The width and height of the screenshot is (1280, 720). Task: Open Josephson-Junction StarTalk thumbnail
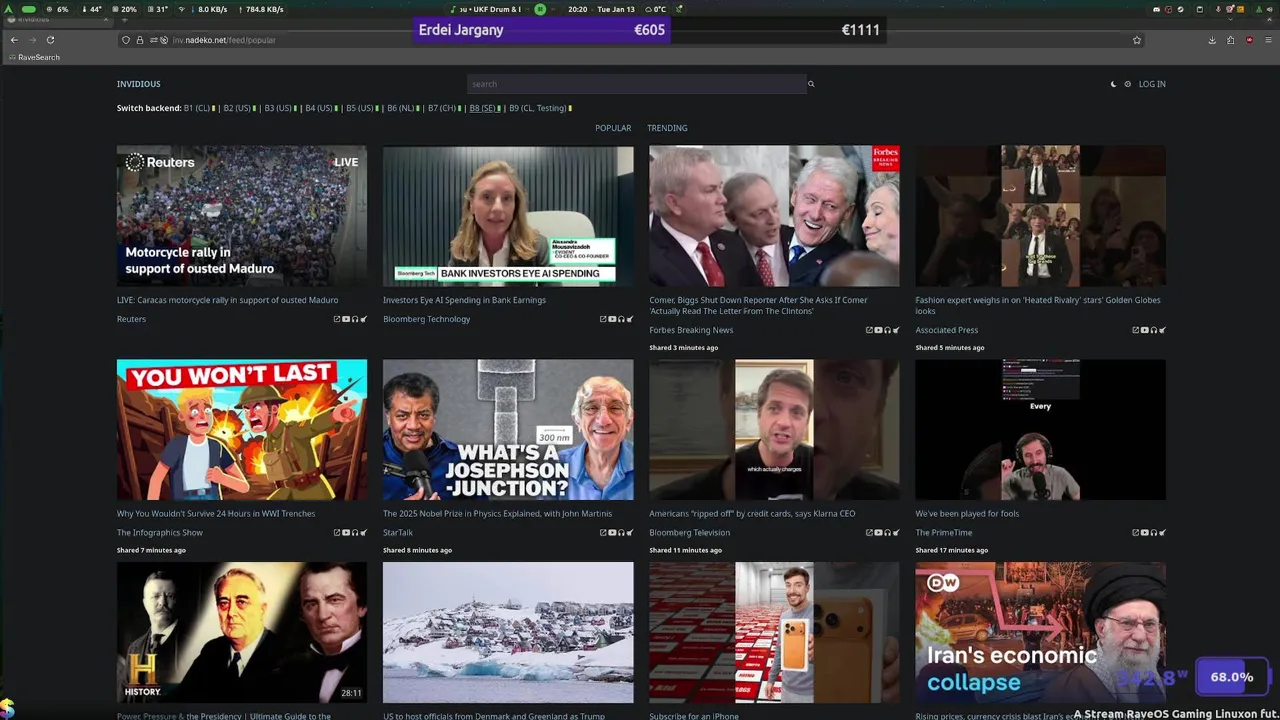(508, 429)
